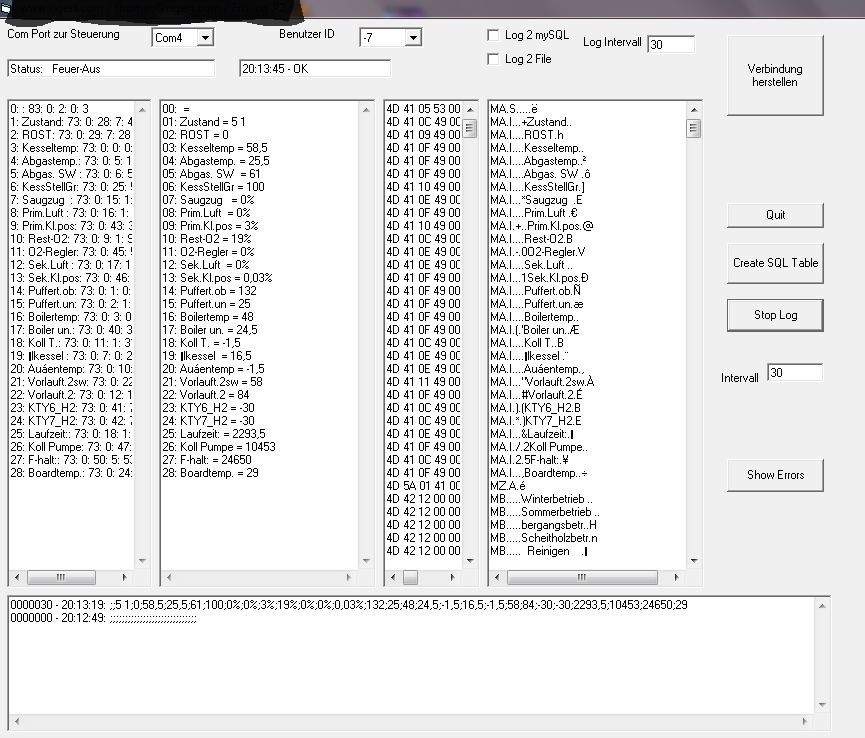Open the Com Port dropdown showing Com4

pos(205,38)
